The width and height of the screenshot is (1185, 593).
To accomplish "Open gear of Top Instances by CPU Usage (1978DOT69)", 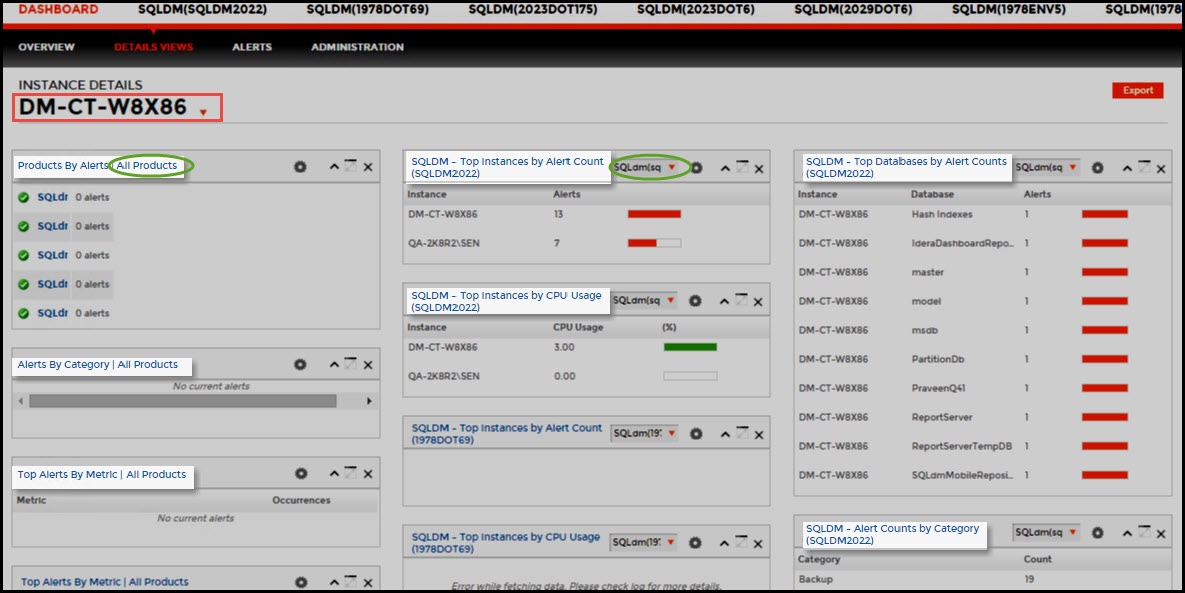I will point(695,542).
